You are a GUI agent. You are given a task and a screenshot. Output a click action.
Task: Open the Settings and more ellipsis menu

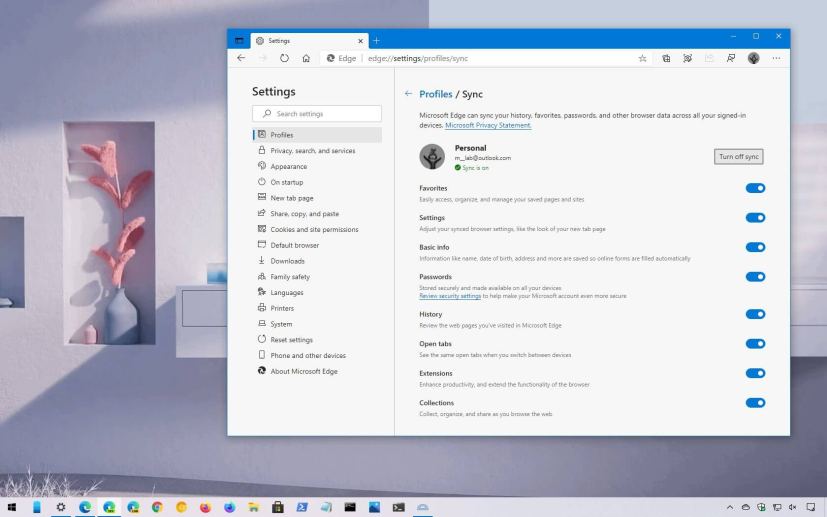tap(776, 58)
